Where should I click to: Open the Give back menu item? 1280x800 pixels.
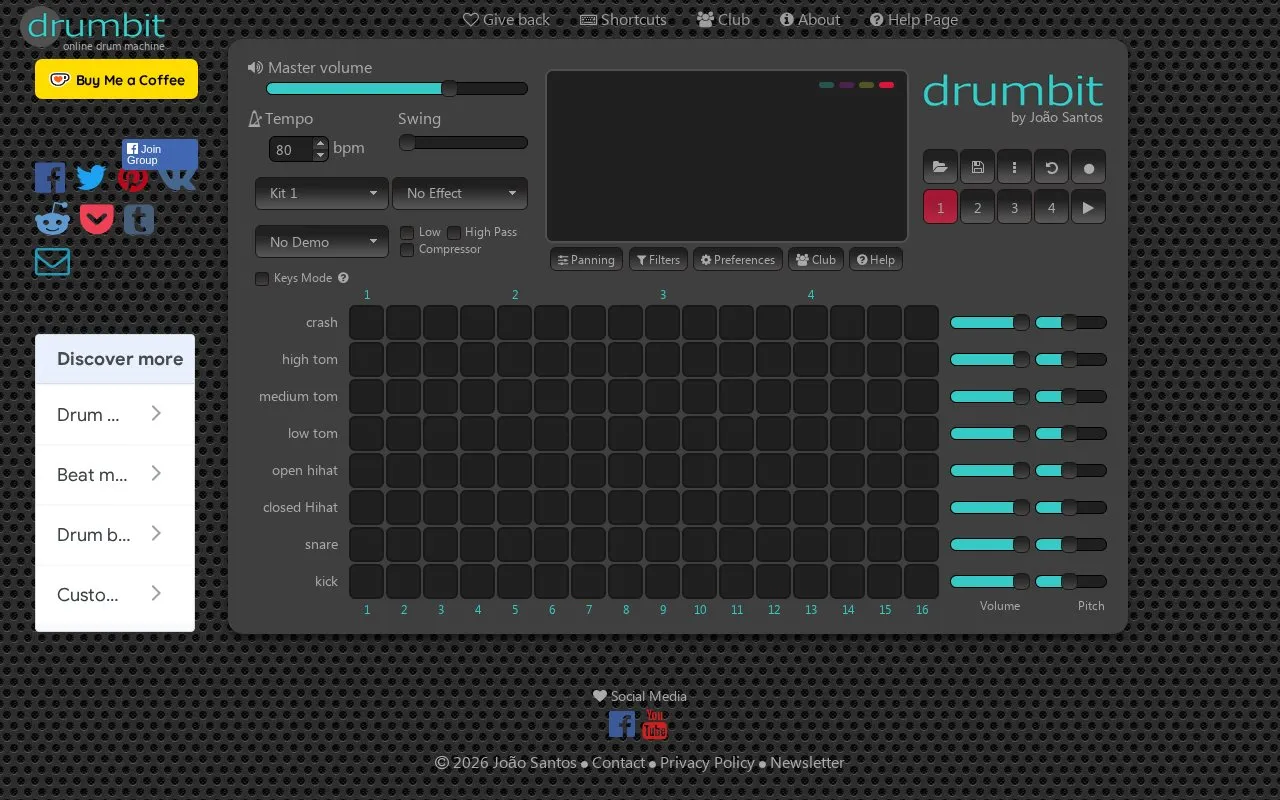tap(506, 19)
